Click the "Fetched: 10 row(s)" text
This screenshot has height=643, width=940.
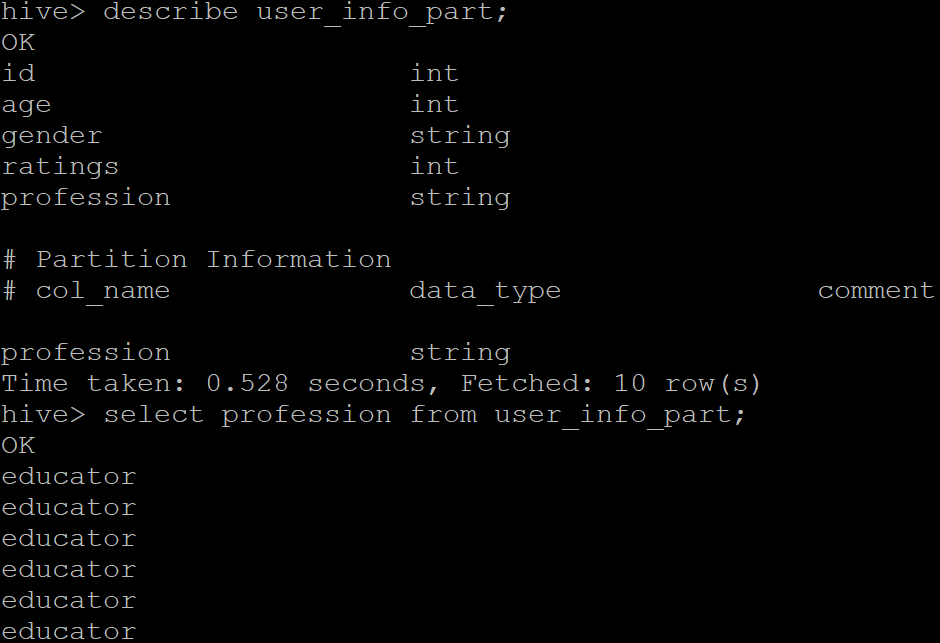[611, 384]
